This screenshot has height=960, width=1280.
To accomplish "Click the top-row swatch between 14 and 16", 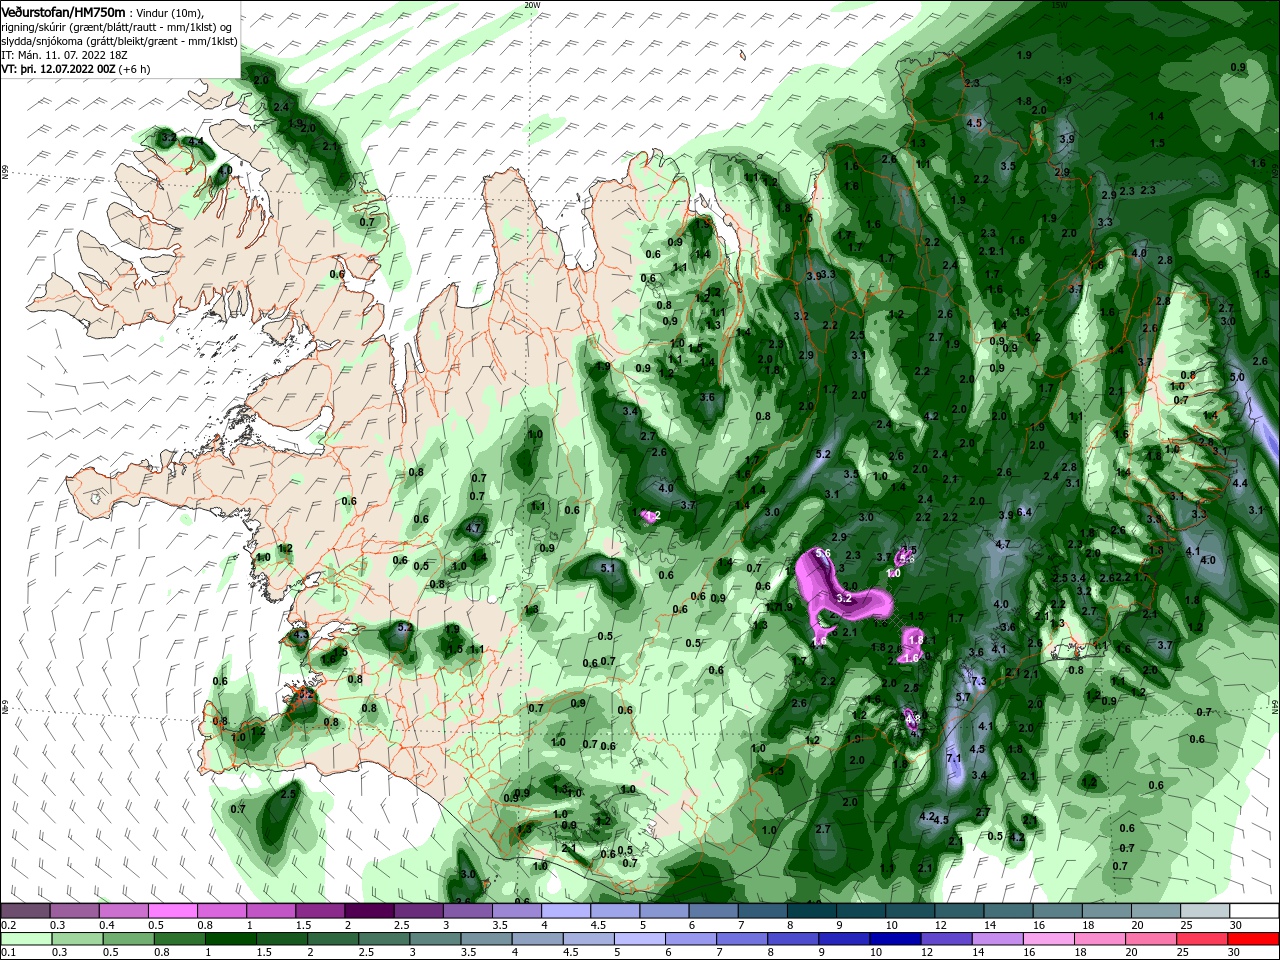I will click(1008, 911).
